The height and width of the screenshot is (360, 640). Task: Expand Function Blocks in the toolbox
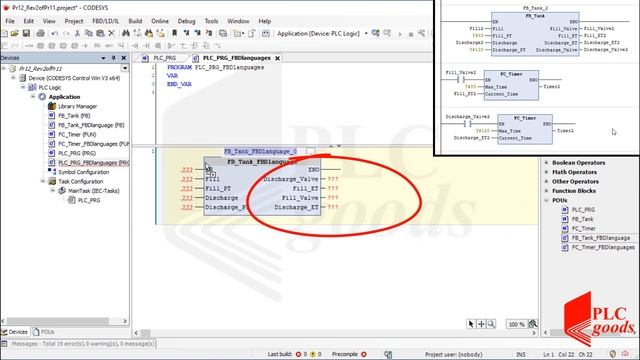click(x=547, y=191)
